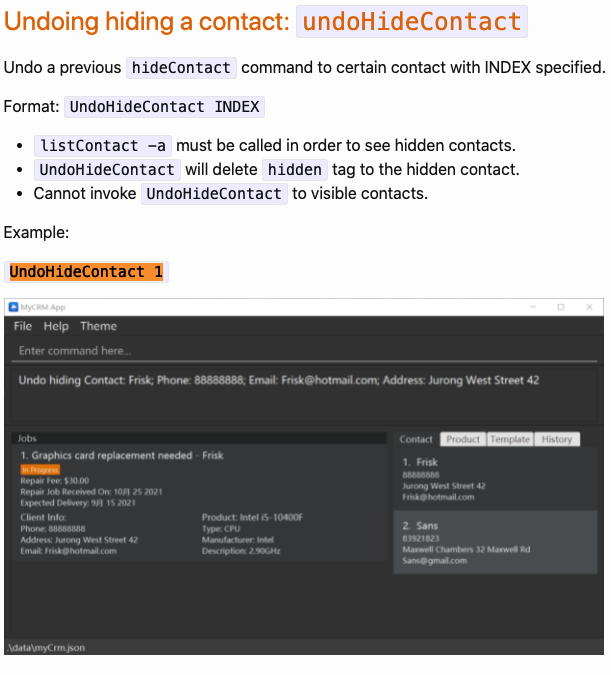This screenshot has width=611, height=675.
Task: Switch to the Contact tab
Action: tap(416, 440)
